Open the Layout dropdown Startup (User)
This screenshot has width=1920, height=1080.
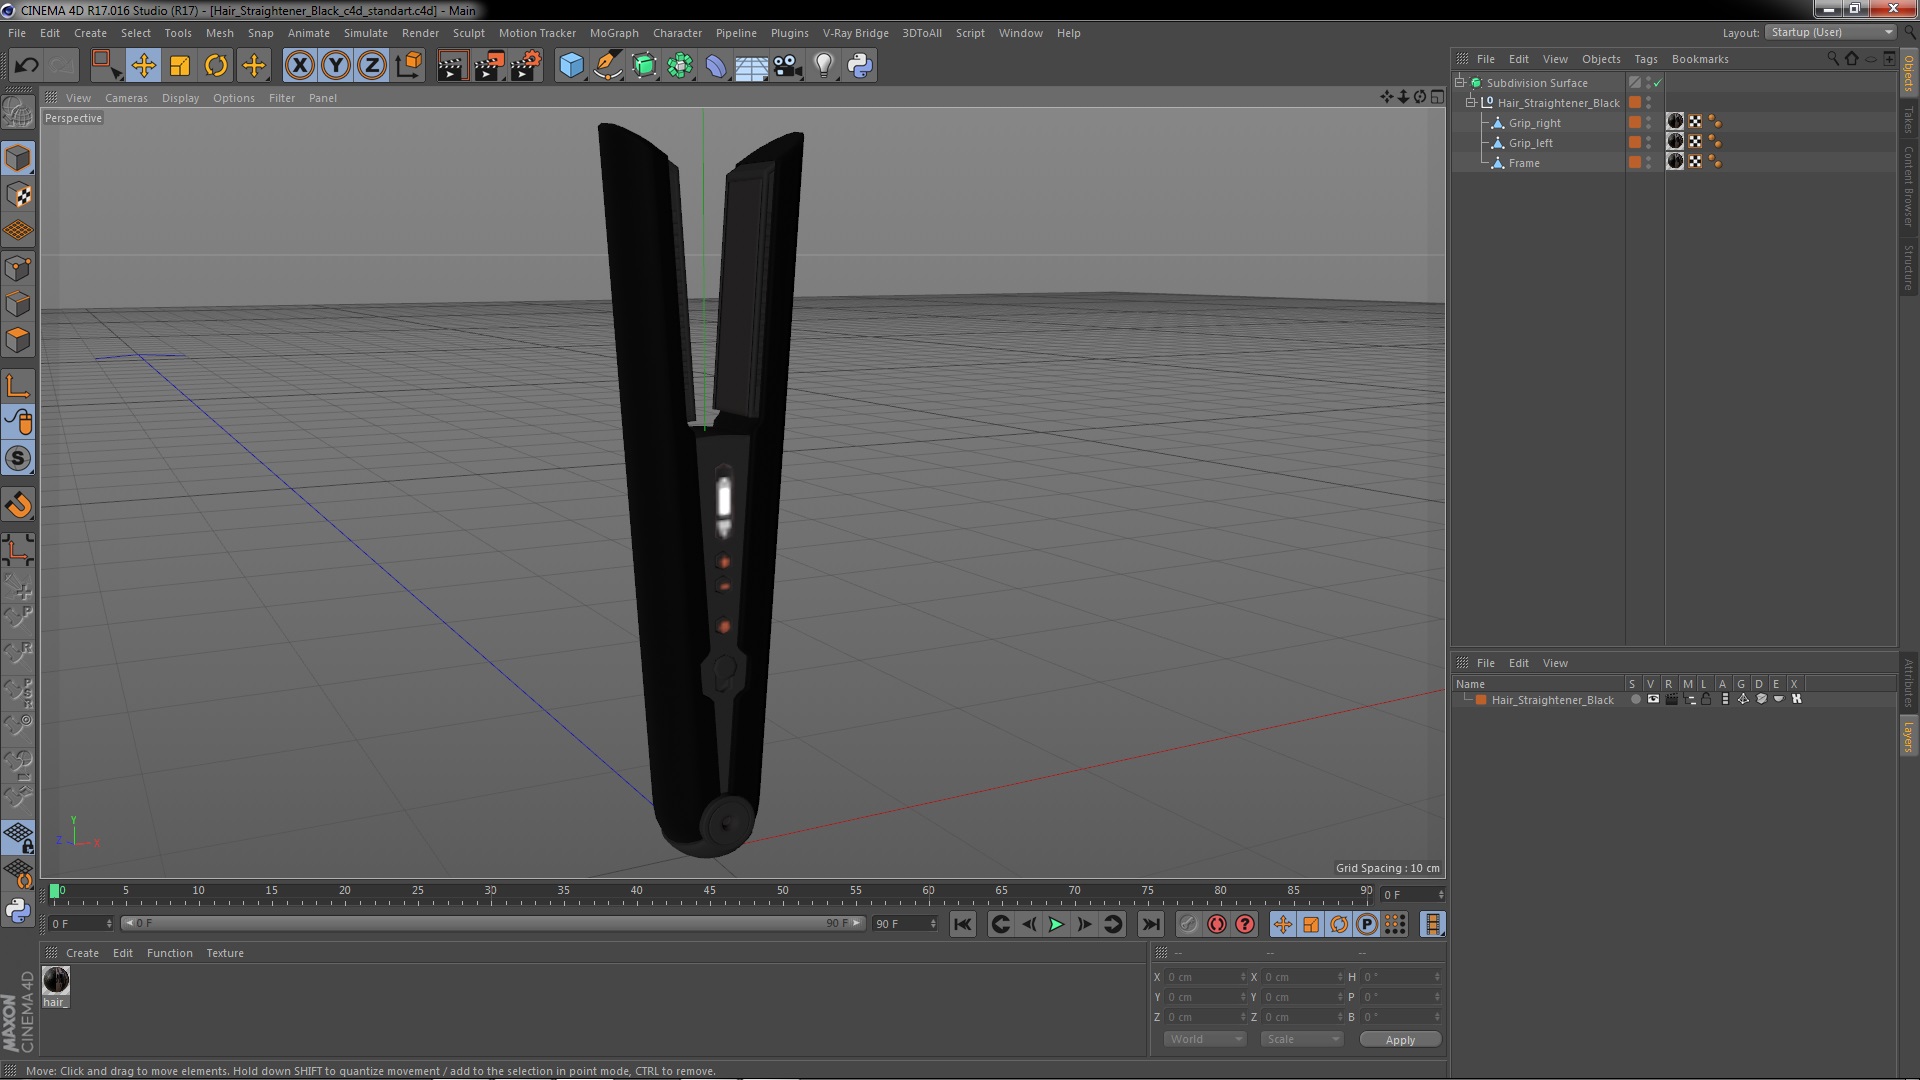[x=1831, y=32]
